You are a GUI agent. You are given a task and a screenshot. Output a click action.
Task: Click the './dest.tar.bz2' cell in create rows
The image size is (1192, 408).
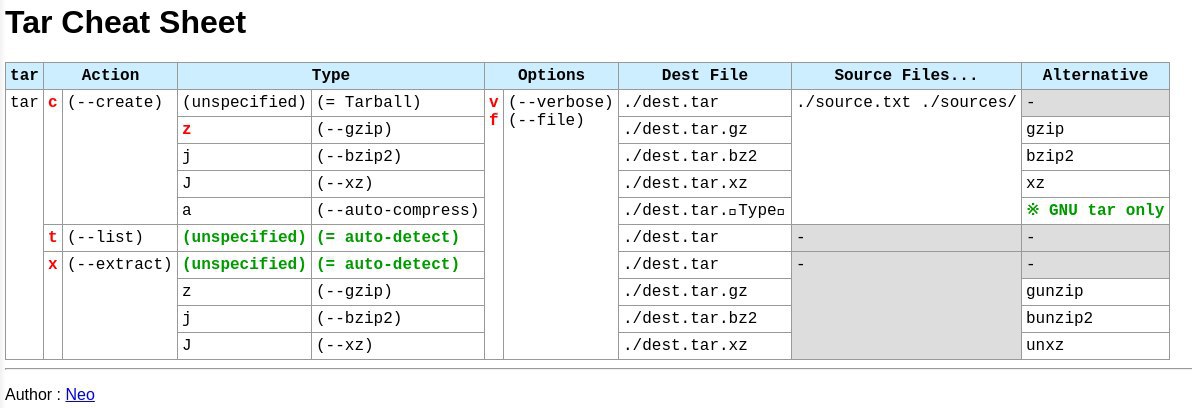[x=705, y=157]
